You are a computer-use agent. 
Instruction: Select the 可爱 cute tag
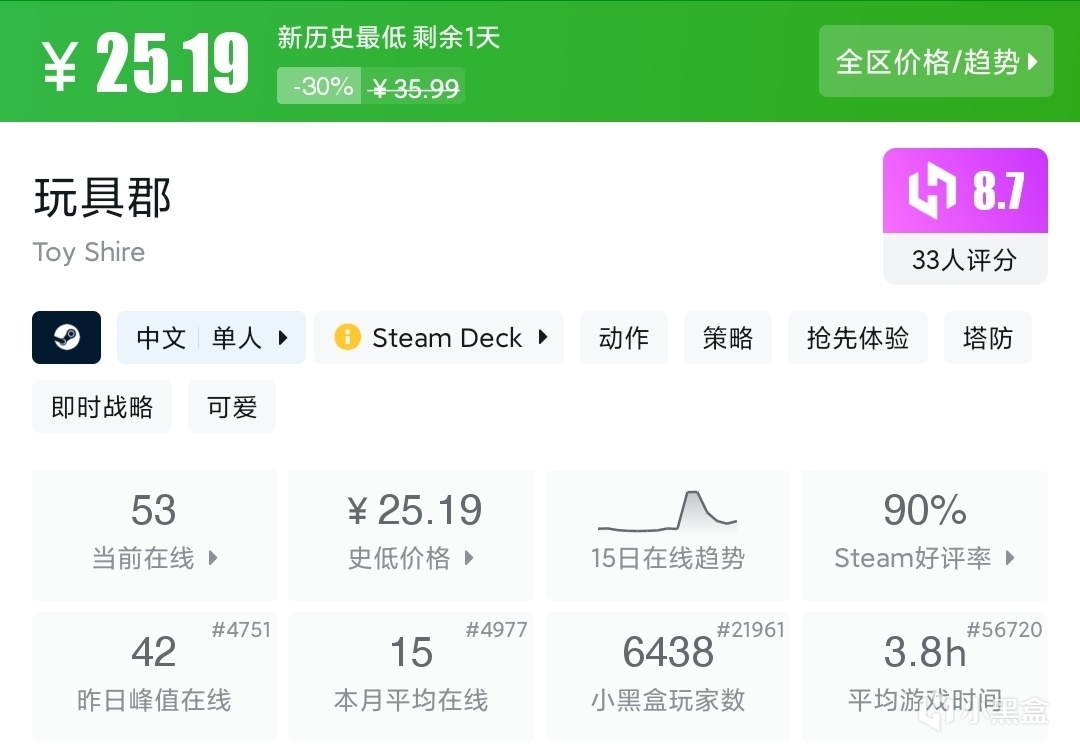click(x=232, y=407)
